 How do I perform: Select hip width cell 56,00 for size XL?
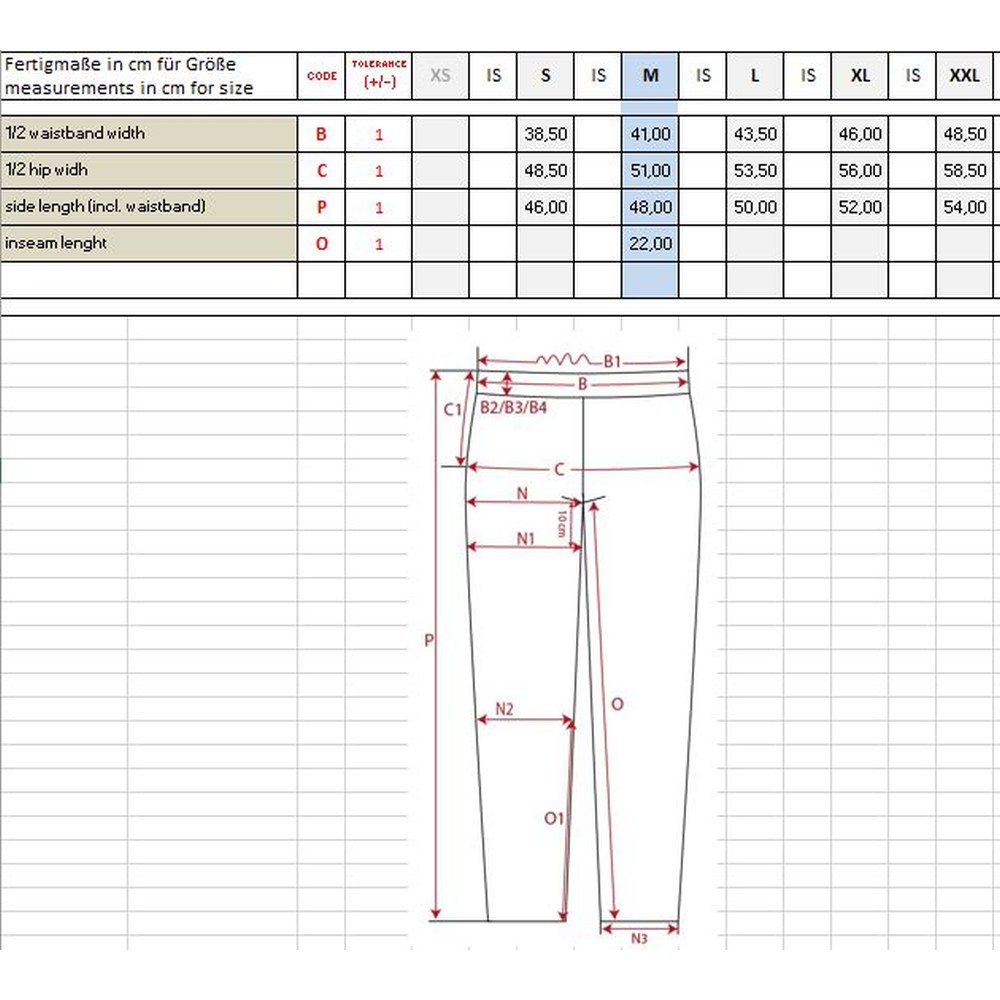tap(860, 170)
